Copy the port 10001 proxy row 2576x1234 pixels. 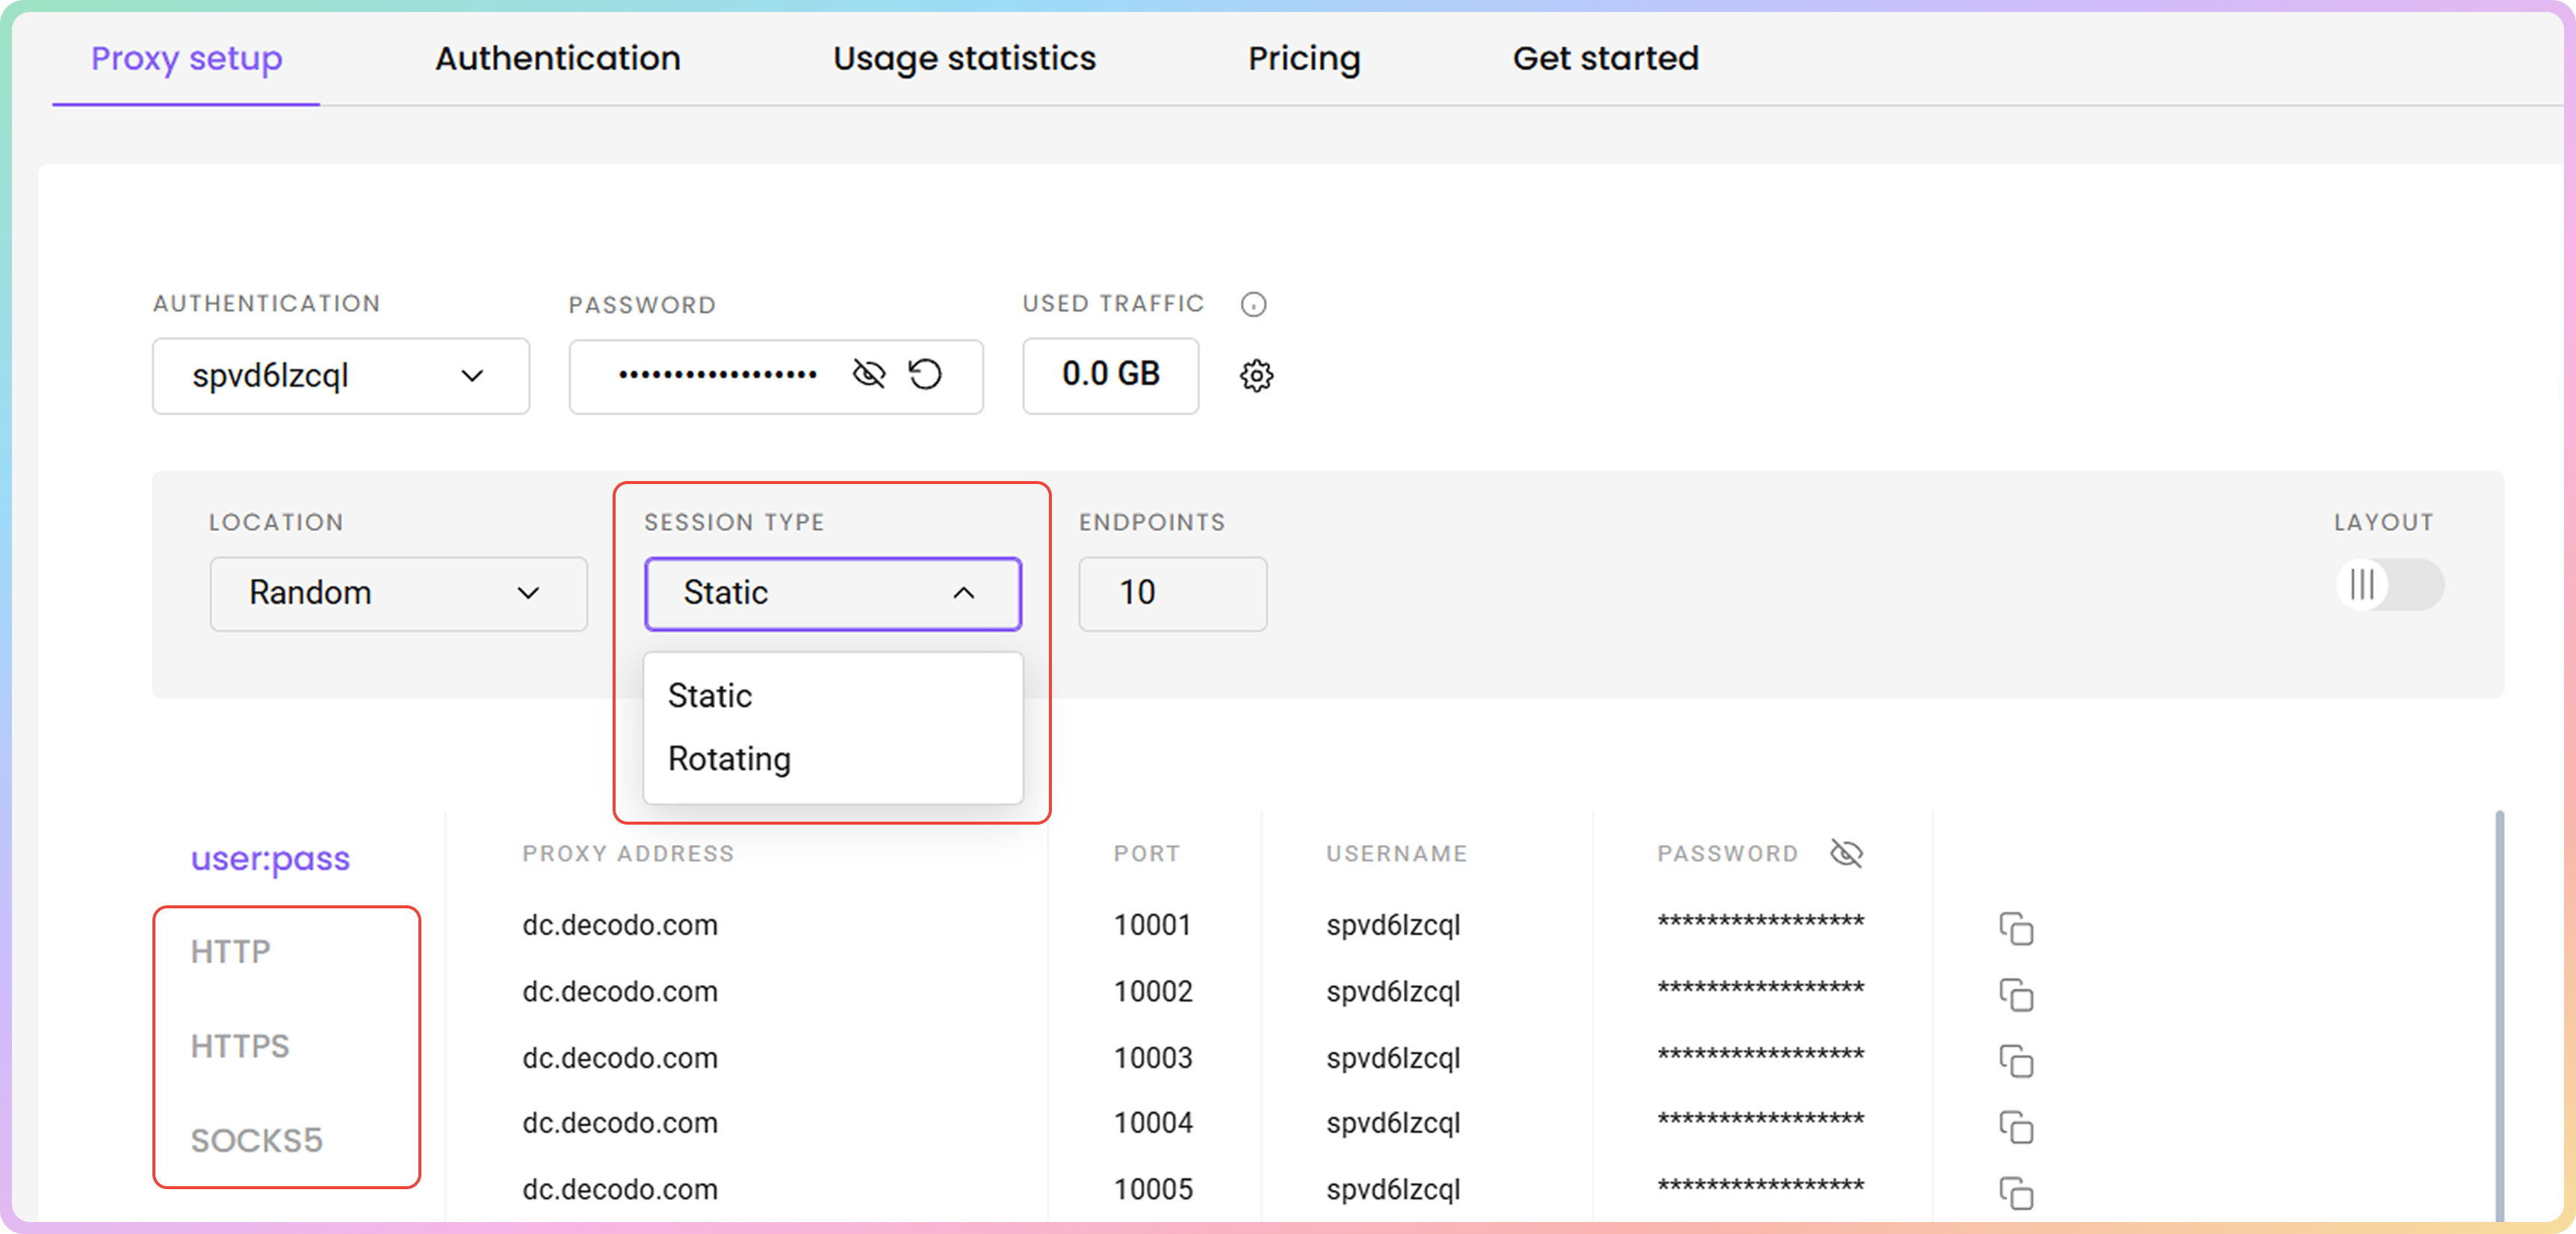pyautogui.click(x=2016, y=928)
